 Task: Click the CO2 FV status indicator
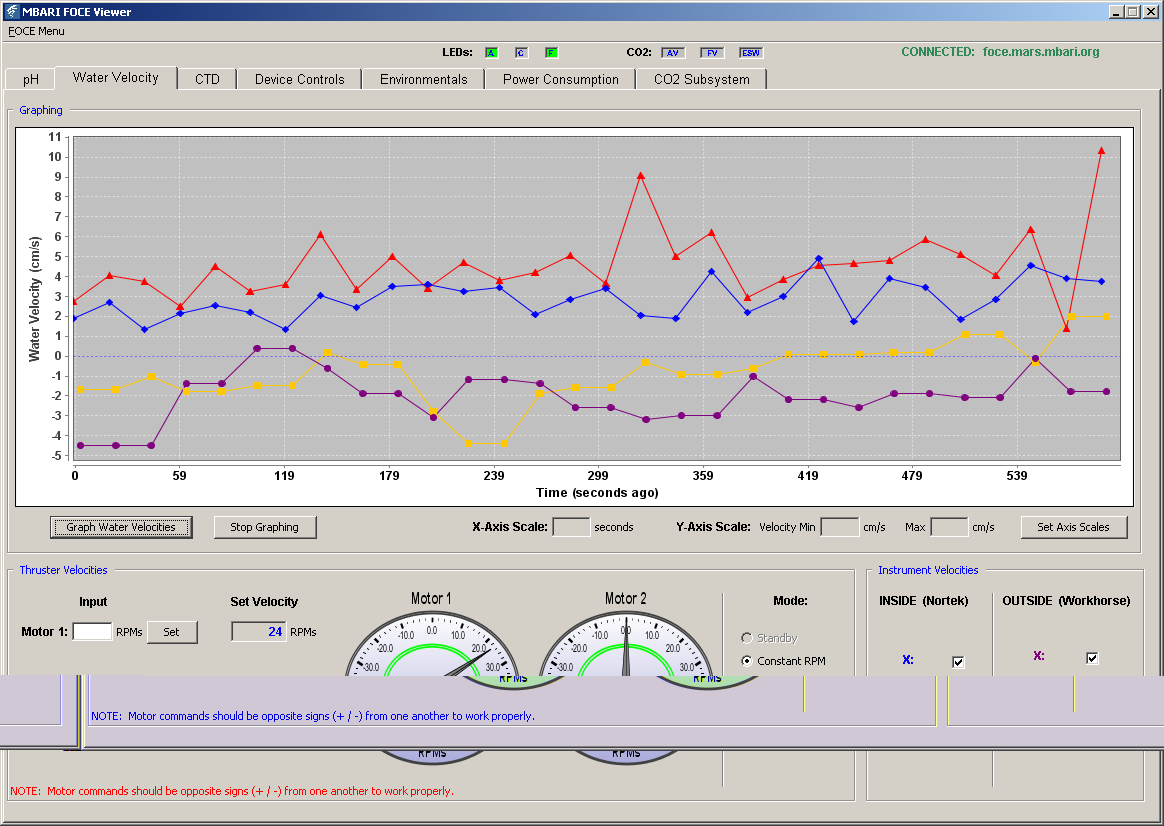tap(712, 53)
